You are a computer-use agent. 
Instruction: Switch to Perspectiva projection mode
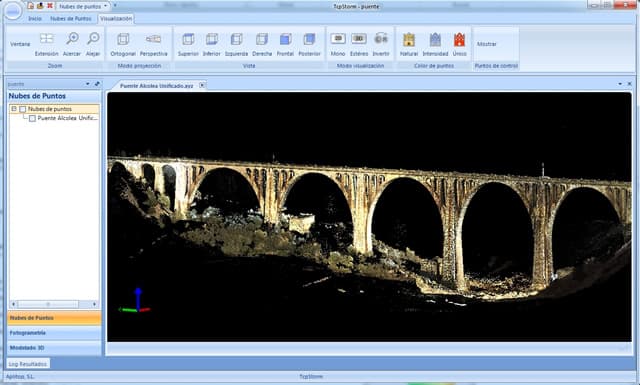[153, 44]
